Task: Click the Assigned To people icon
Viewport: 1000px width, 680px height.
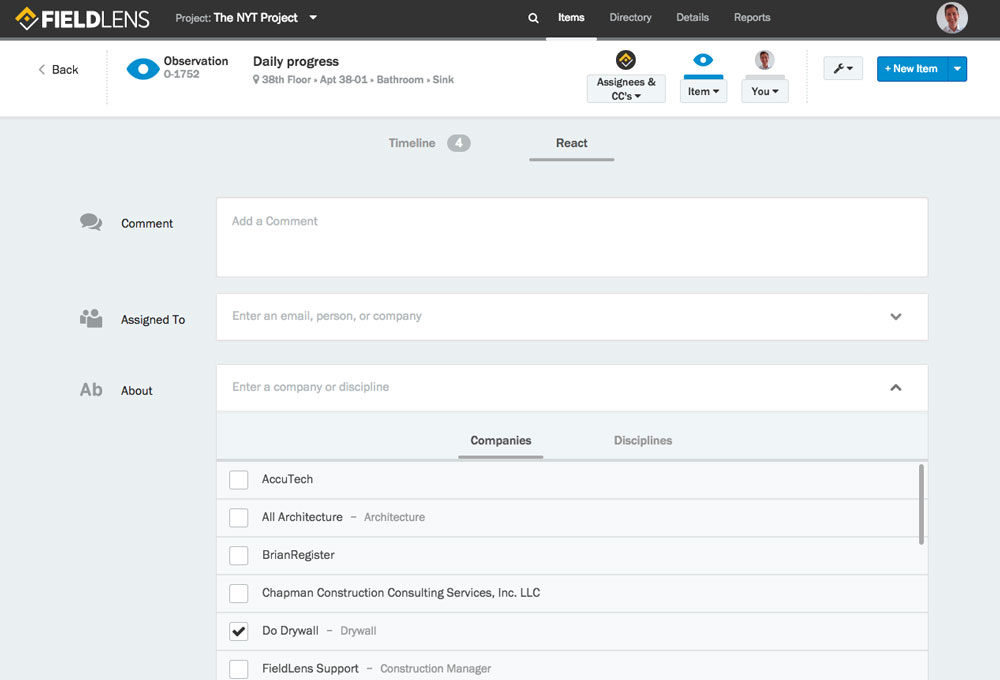Action: click(91, 315)
